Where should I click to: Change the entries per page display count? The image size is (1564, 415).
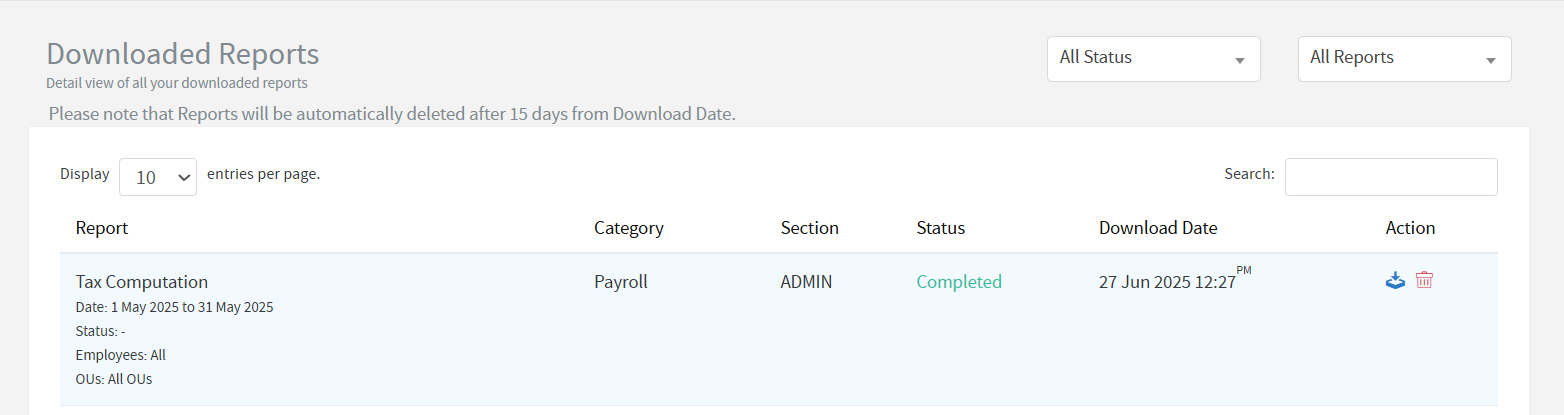(x=158, y=177)
